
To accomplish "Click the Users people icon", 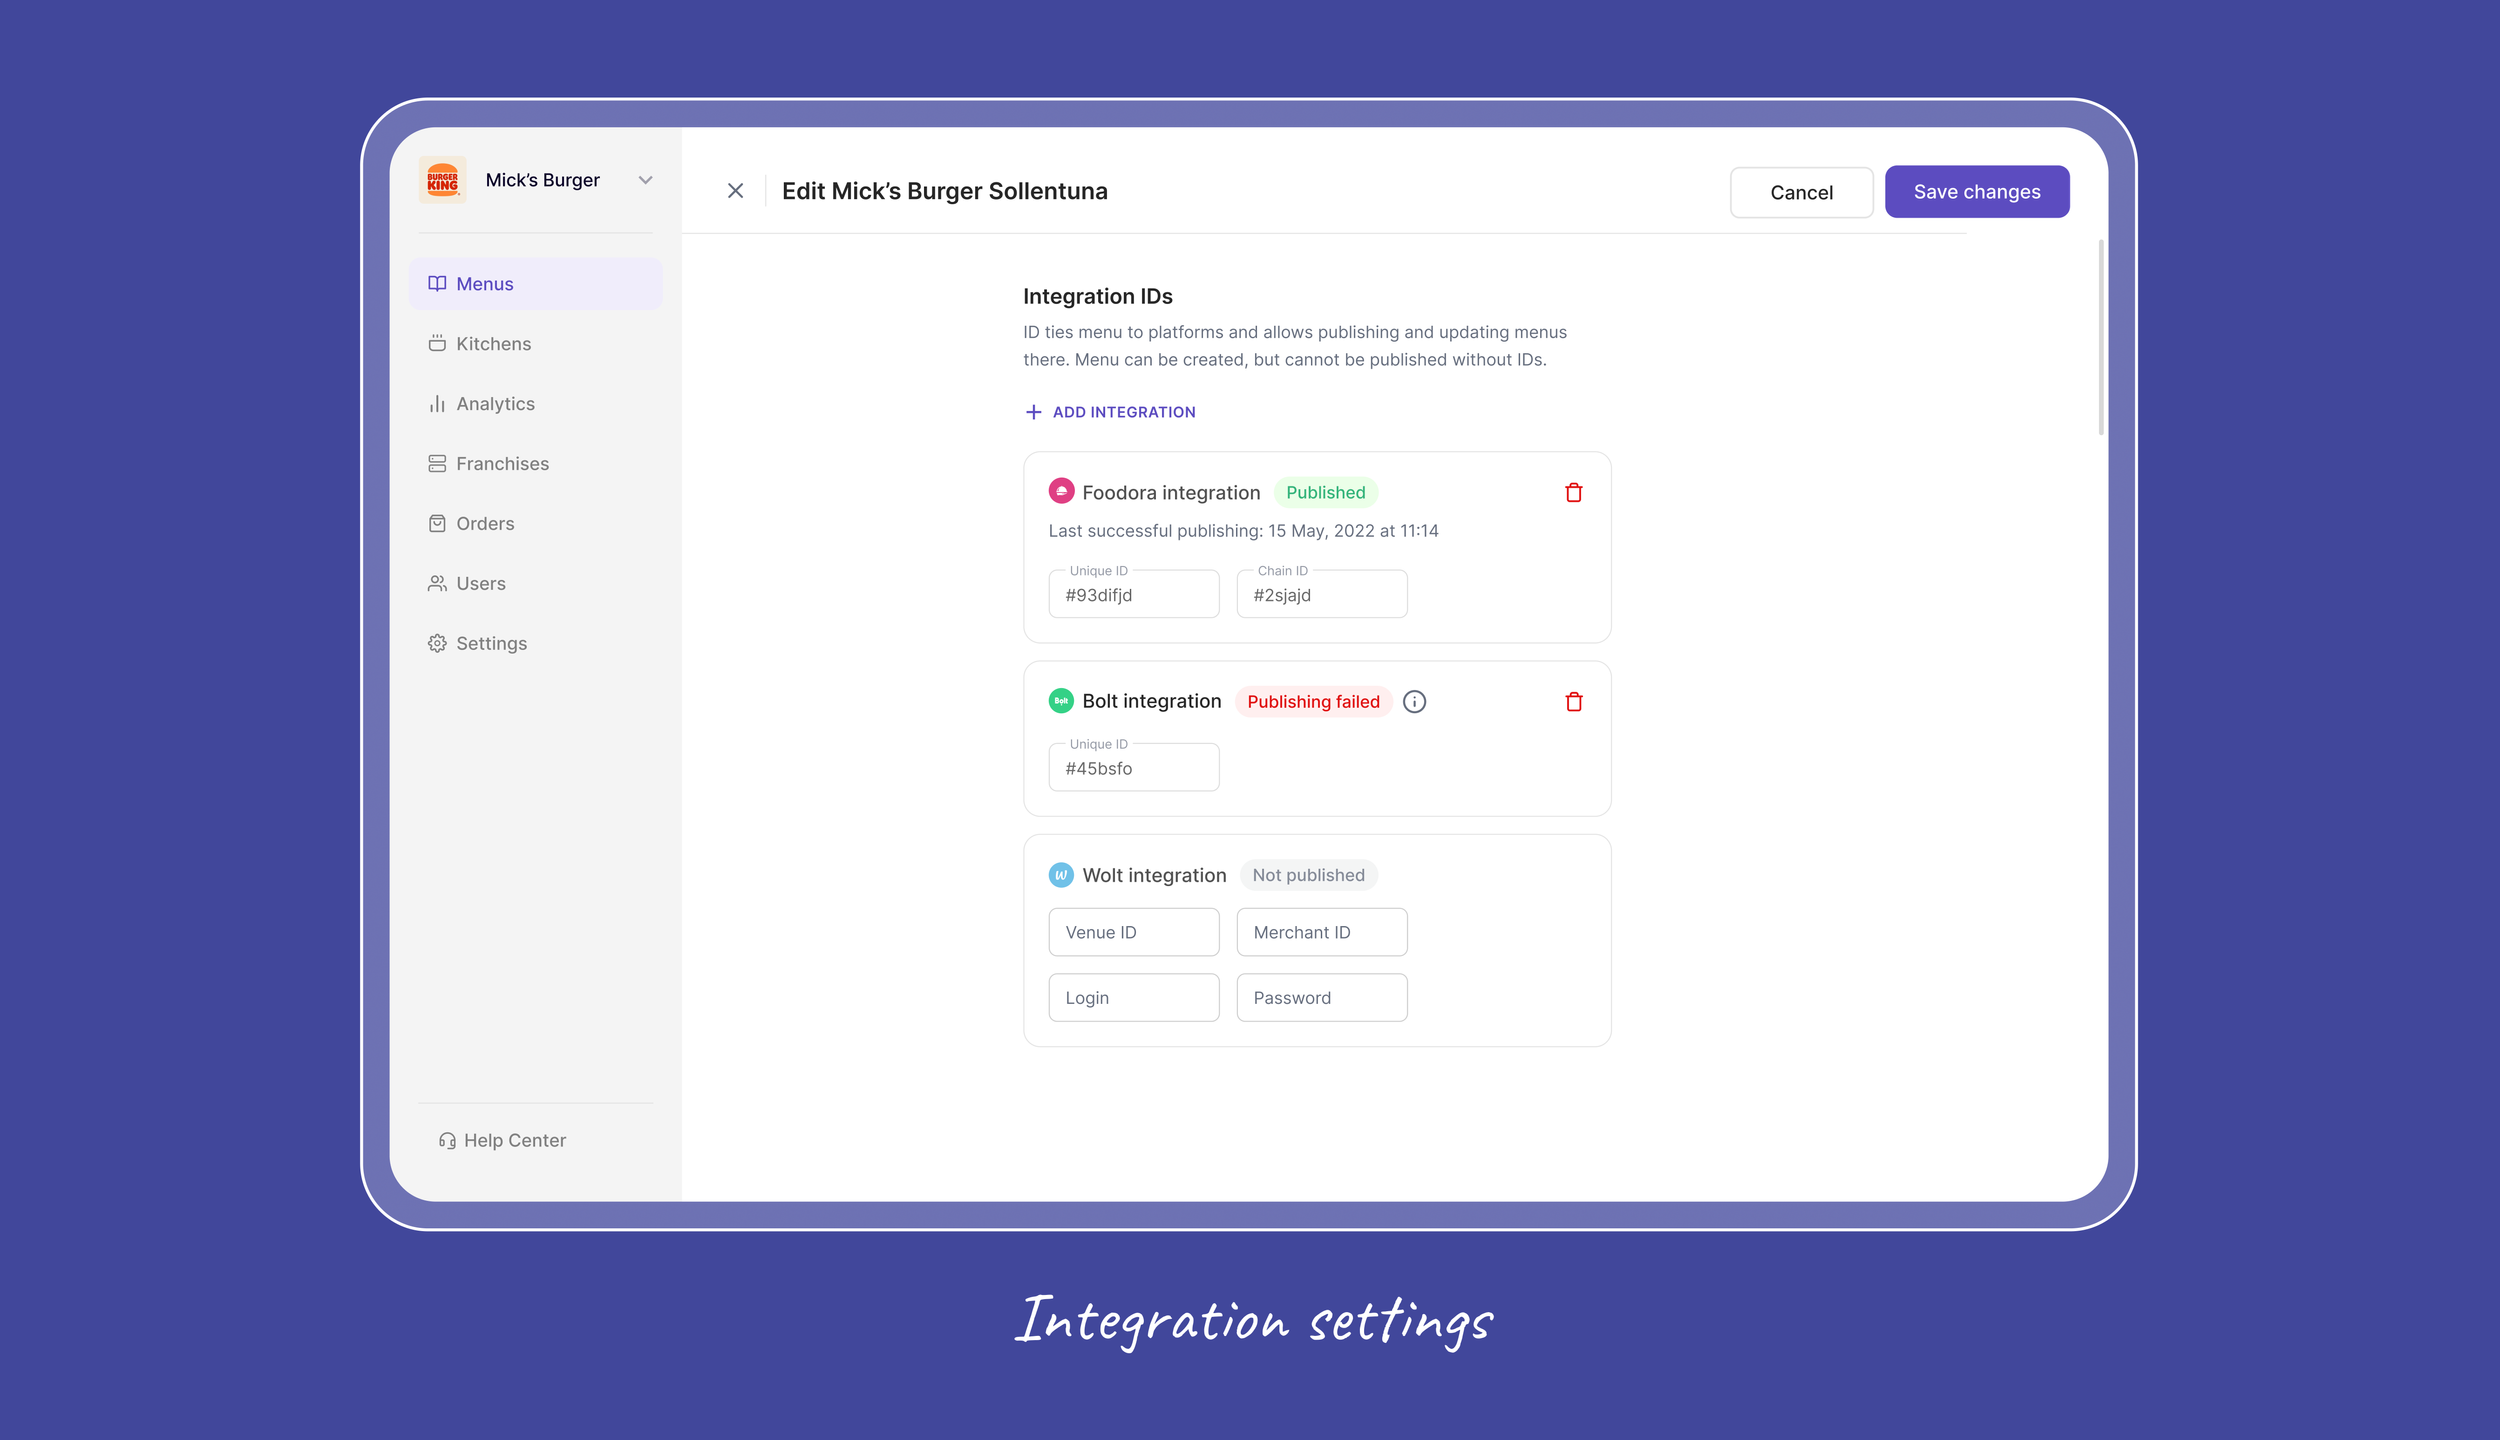I will [x=437, y=584].
